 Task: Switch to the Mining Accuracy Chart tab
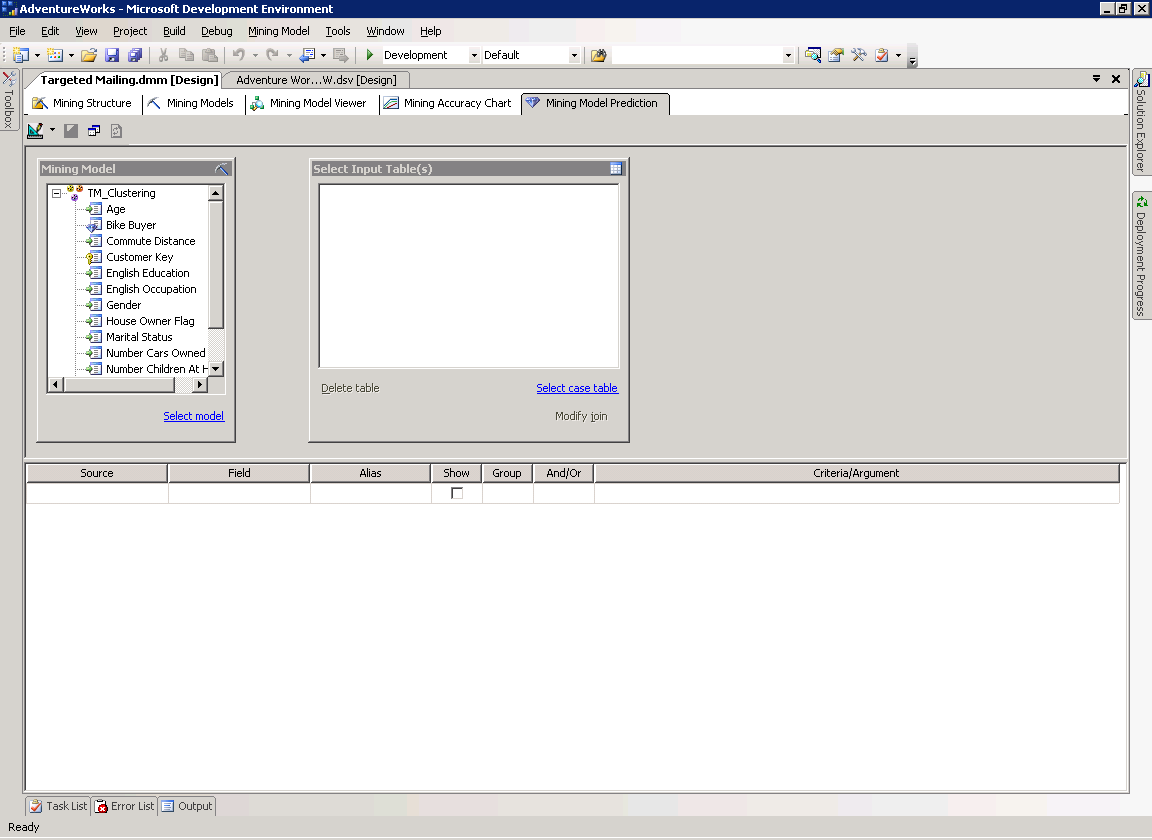447,104
